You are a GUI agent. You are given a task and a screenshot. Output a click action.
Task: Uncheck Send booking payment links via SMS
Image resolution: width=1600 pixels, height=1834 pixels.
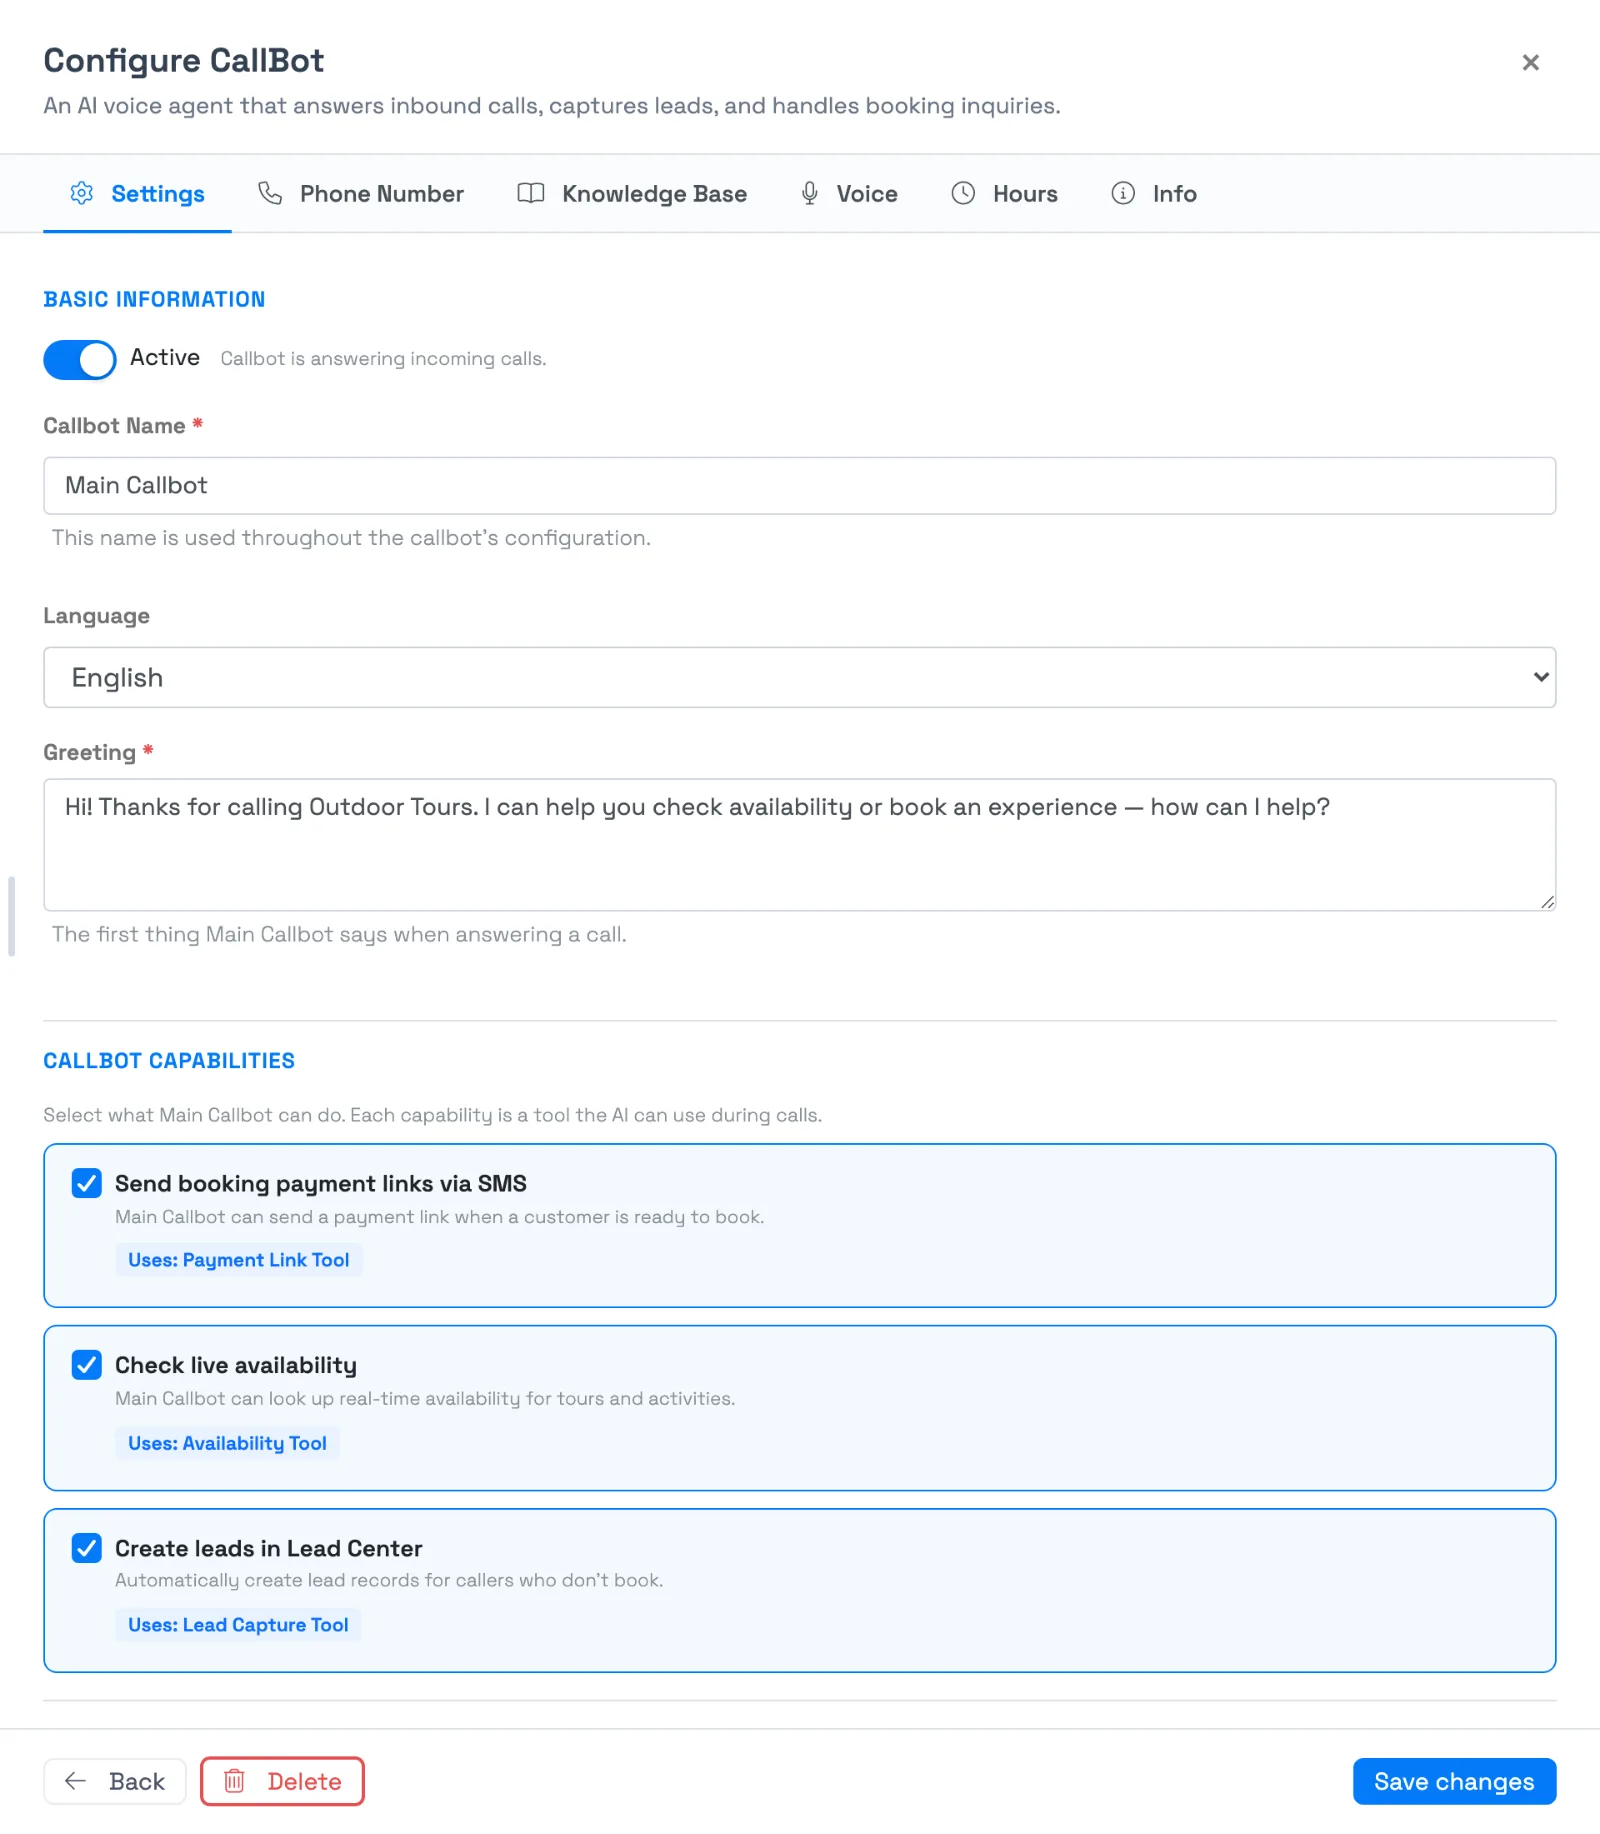pos(87,1183)
